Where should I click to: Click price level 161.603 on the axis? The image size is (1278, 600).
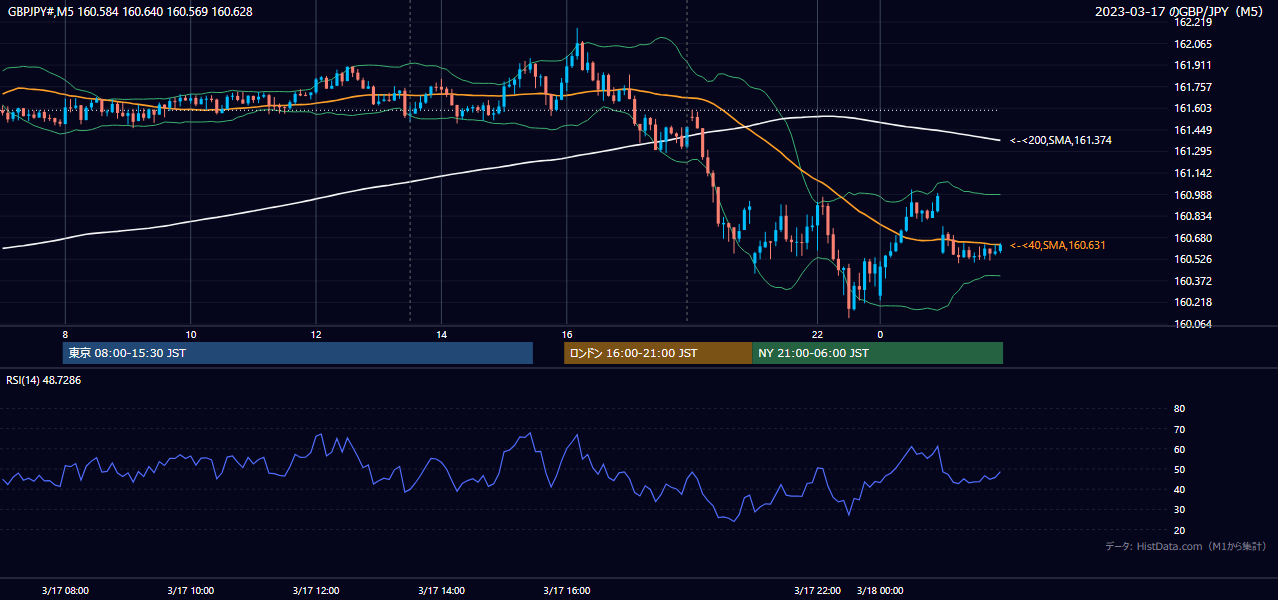click(x=1192, y=109)
